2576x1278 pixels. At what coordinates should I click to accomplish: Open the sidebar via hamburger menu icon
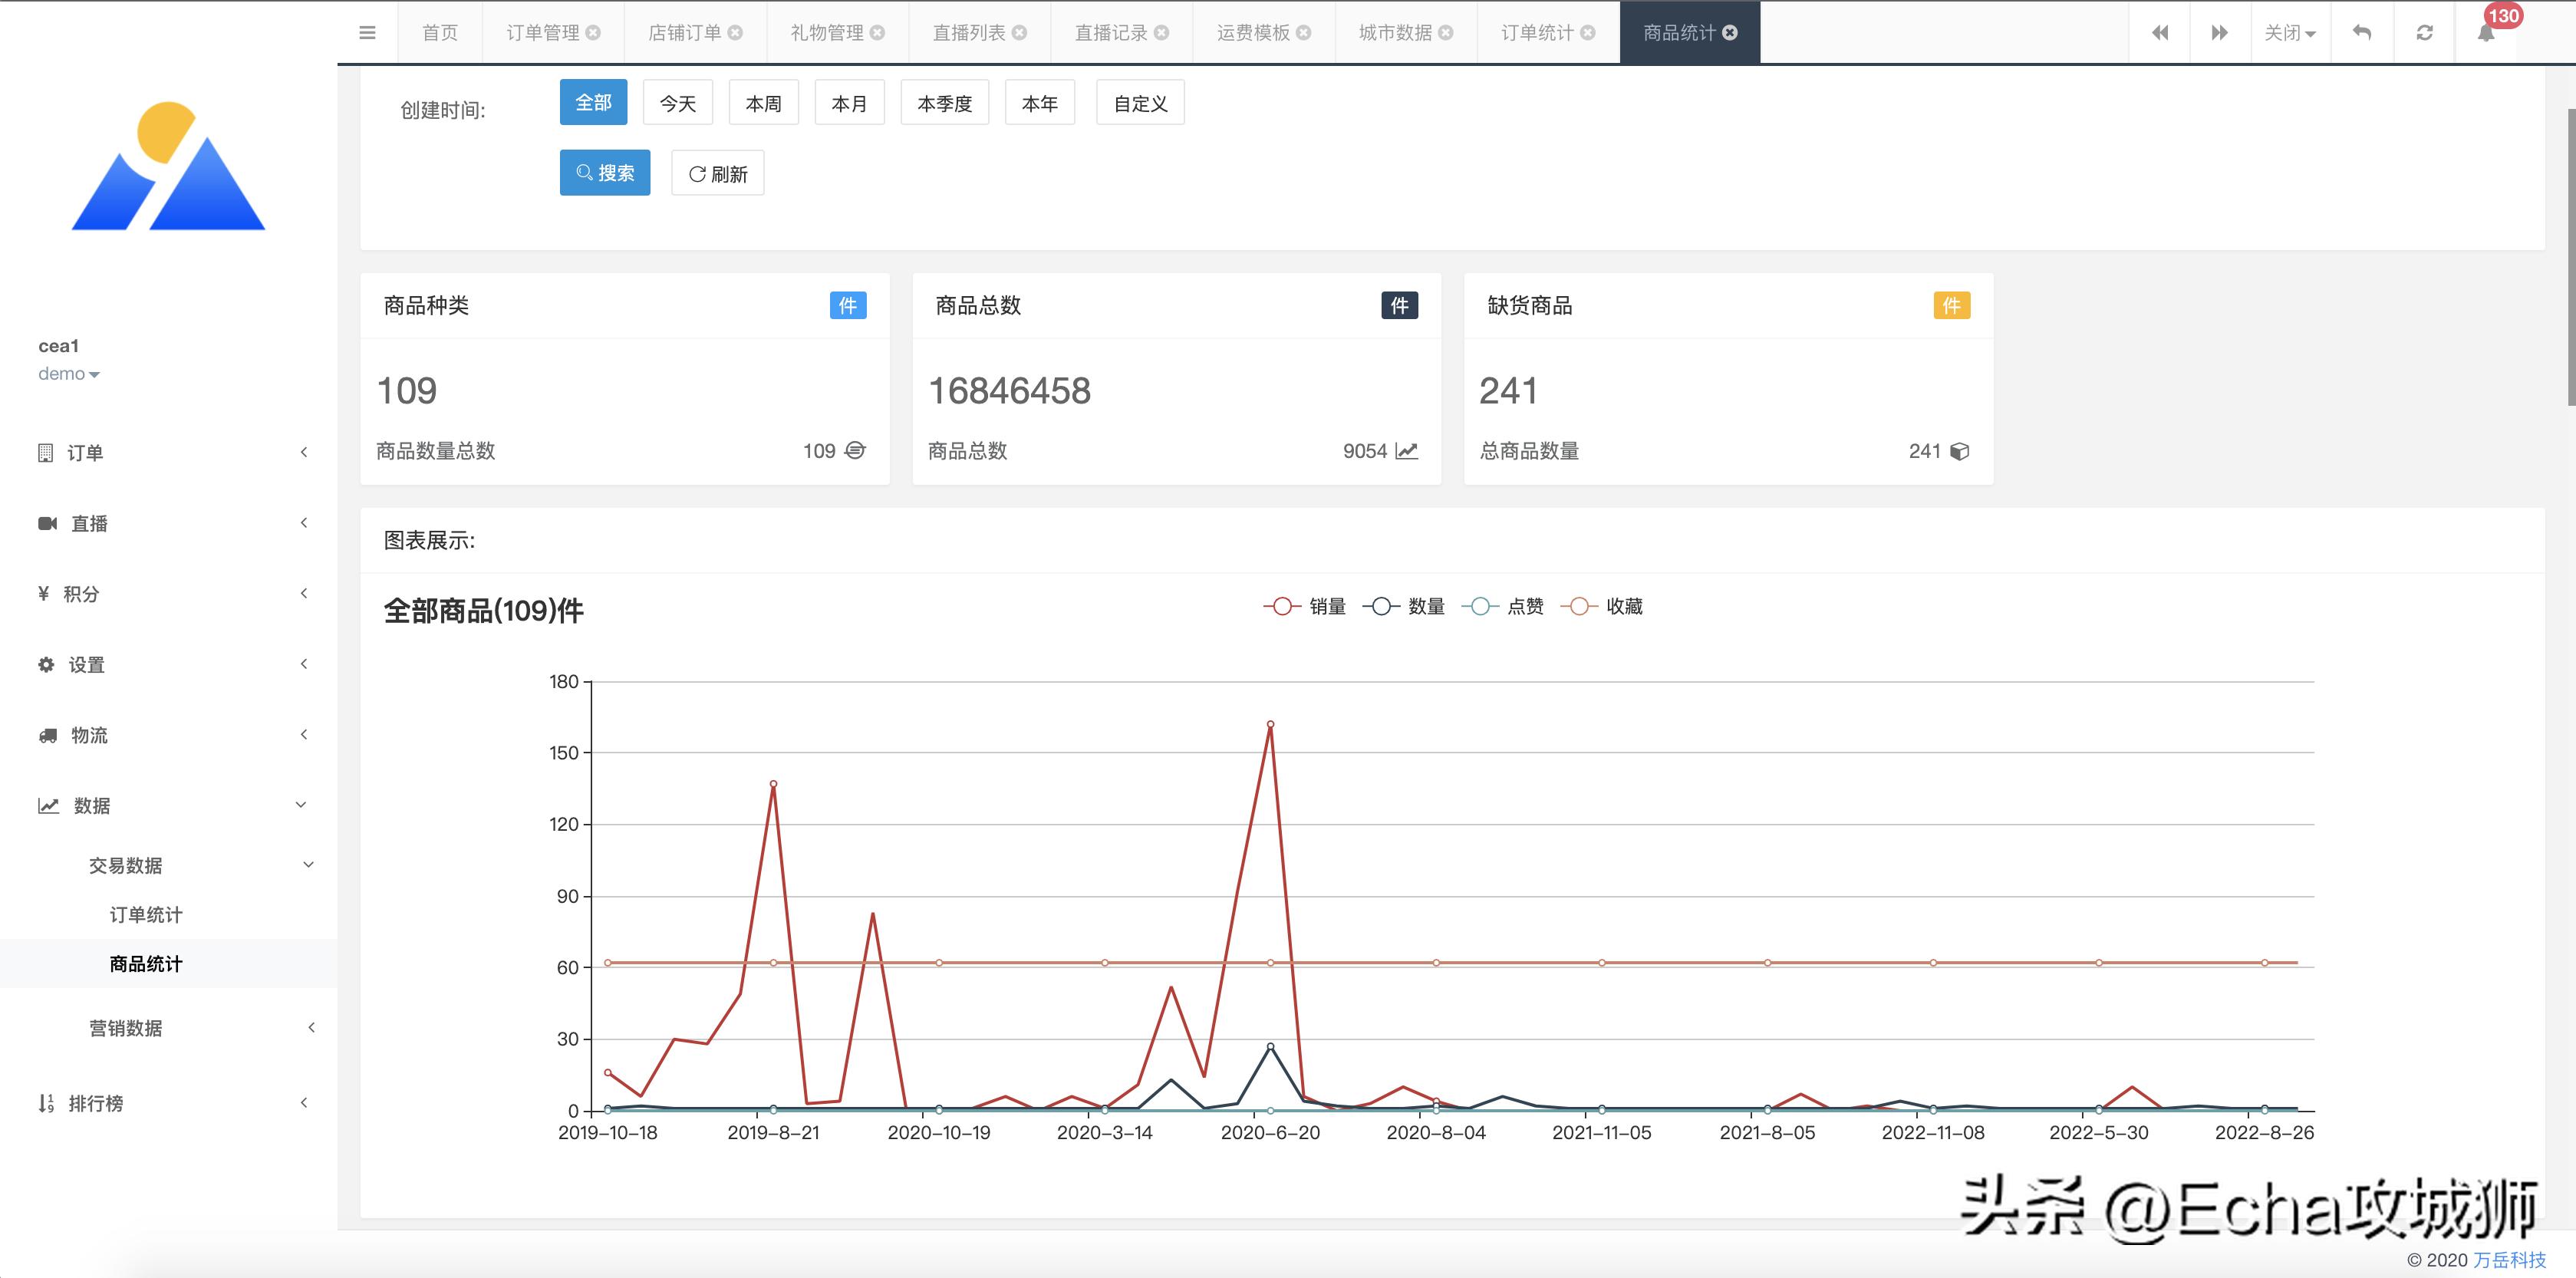(x=368, y=32)
